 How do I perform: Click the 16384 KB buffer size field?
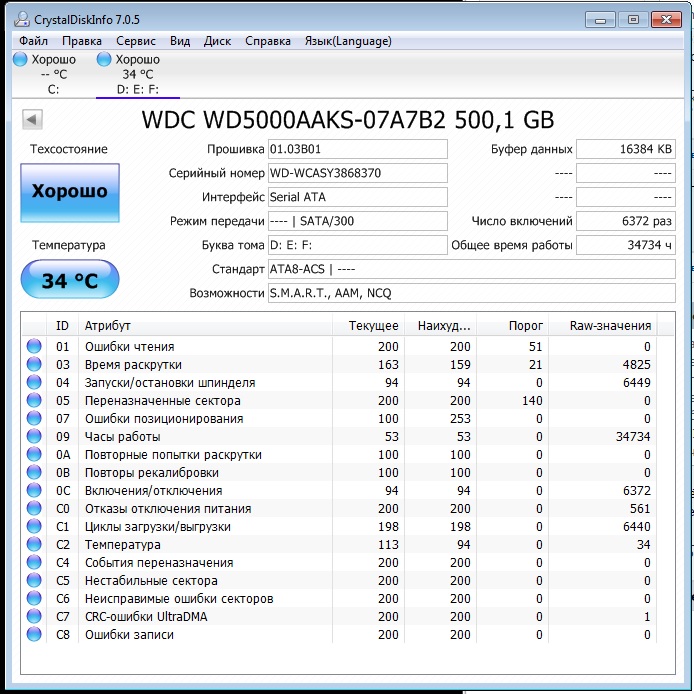coord(626,149)
